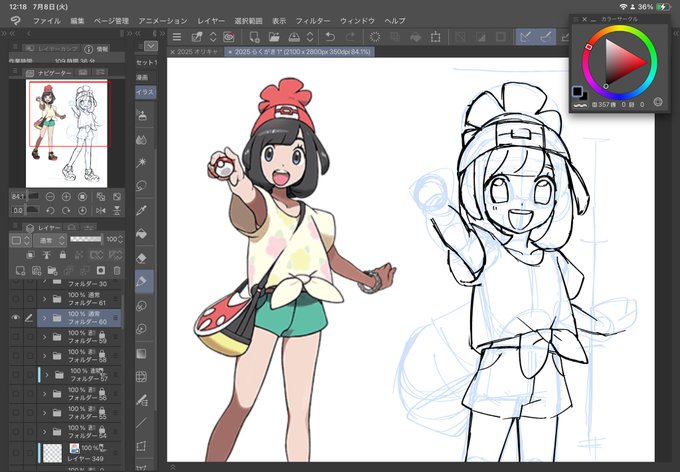Hide フォルダー 60 with the eye icon

coord(16,318)
